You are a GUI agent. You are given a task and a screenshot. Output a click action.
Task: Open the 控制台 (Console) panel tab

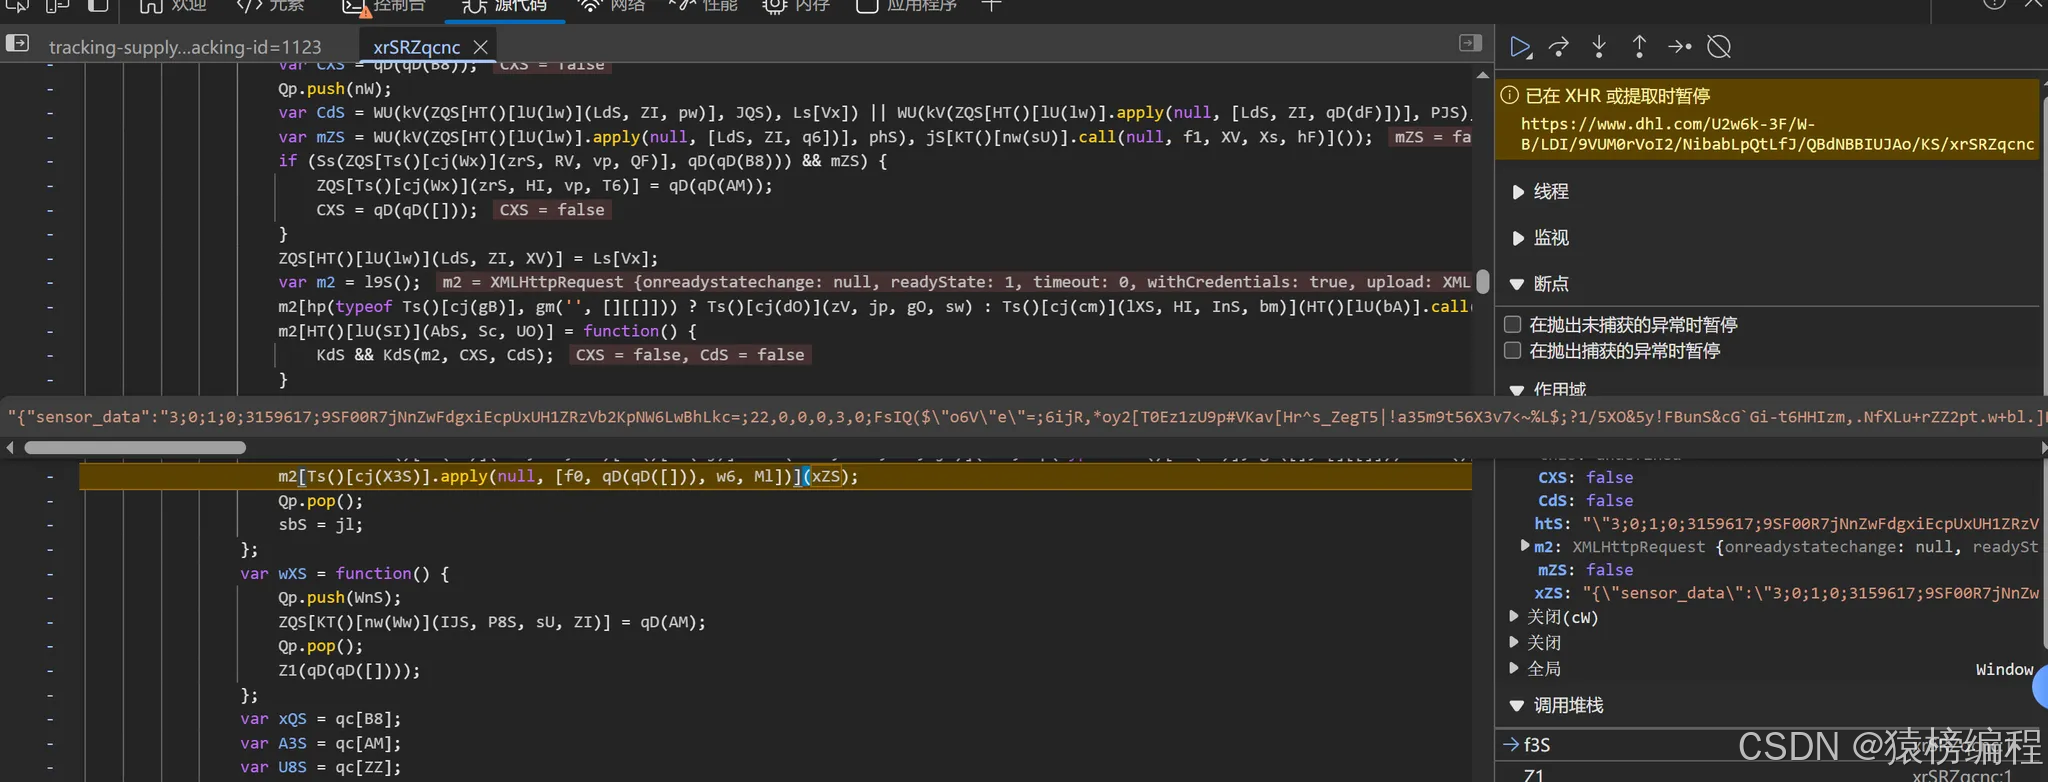[384, 6]
